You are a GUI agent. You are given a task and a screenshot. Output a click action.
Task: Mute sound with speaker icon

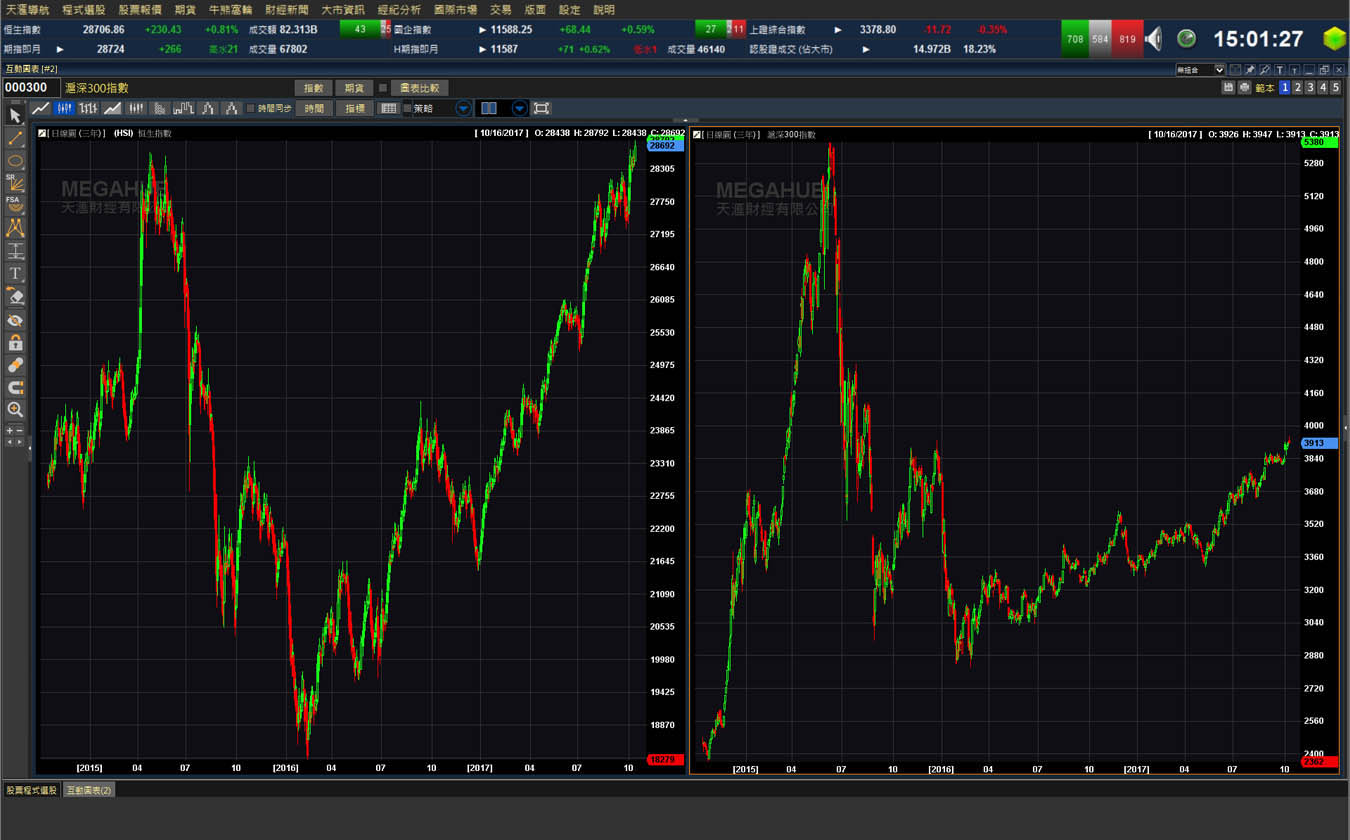[x=1153, y=39]
